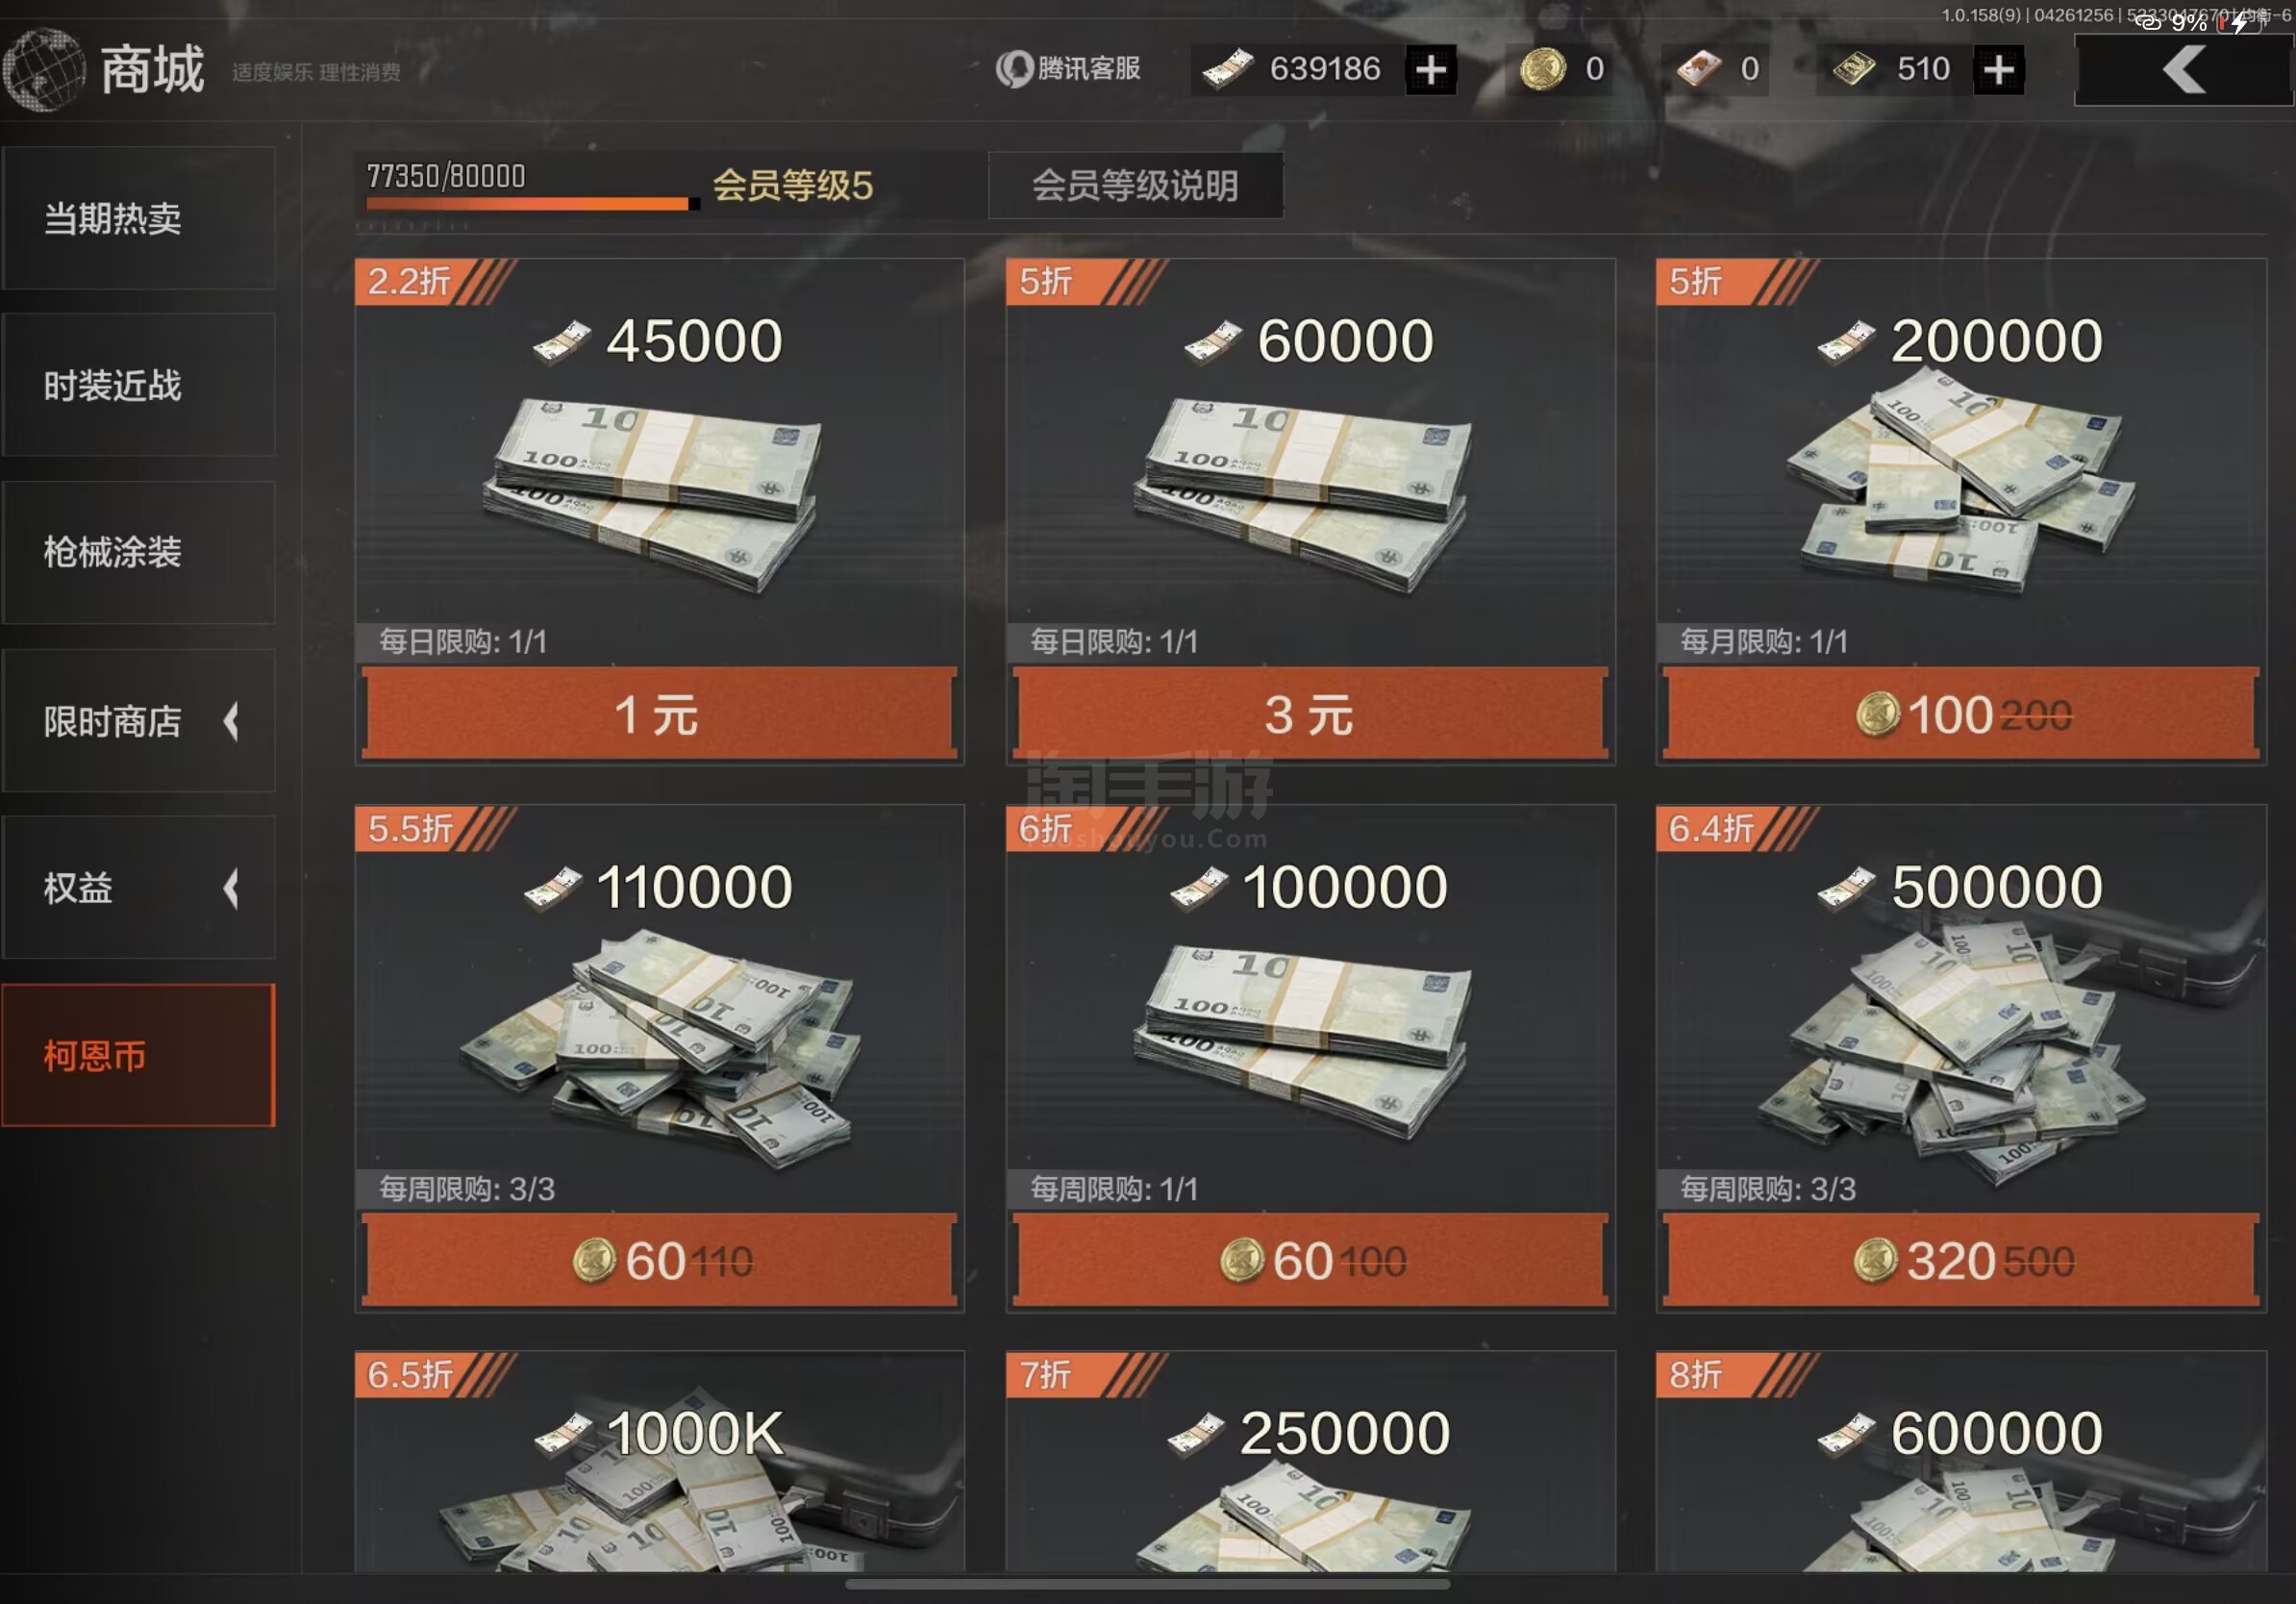Viewport: 2296px width, 1604px height.
Task: Tap the plus icon beside 639186 cash
Action: [1430, 69]
